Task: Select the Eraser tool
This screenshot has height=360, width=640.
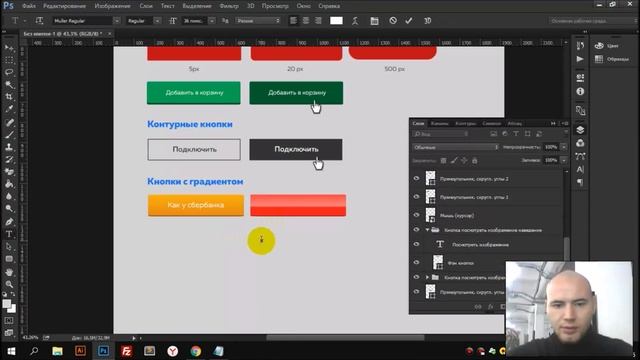Action: [9, 172]
